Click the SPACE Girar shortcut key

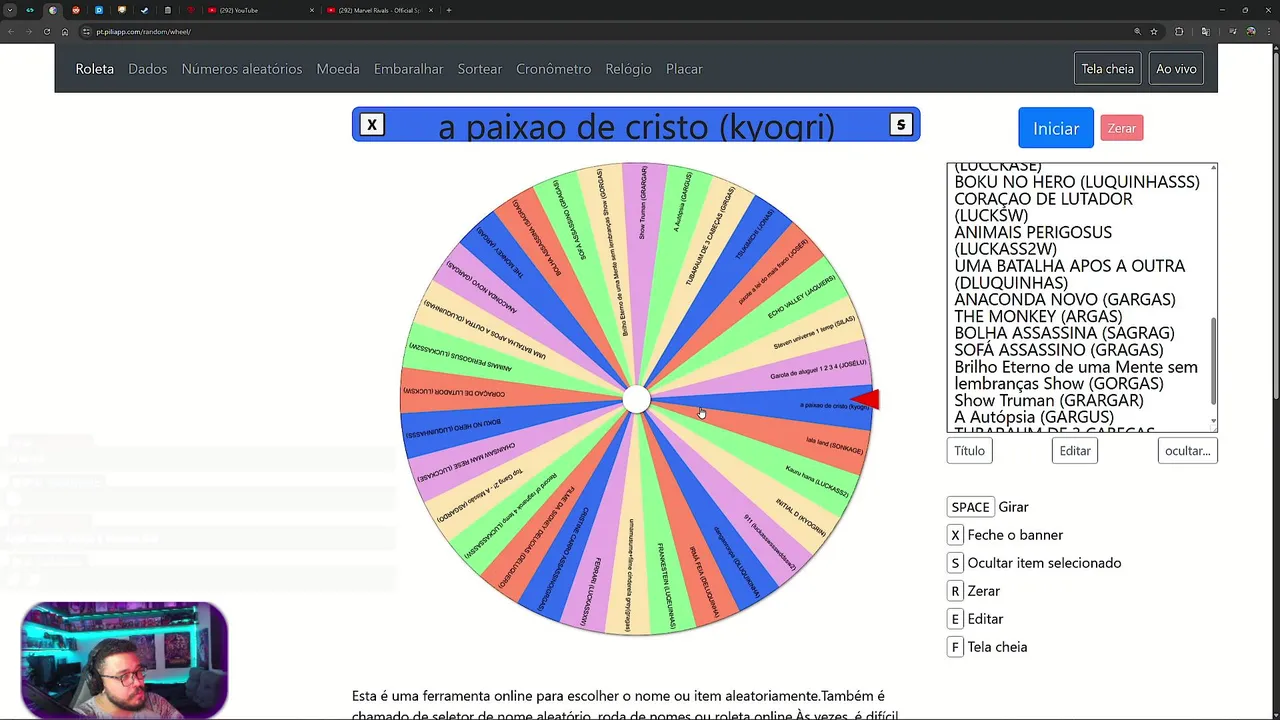tap(970, 507)
